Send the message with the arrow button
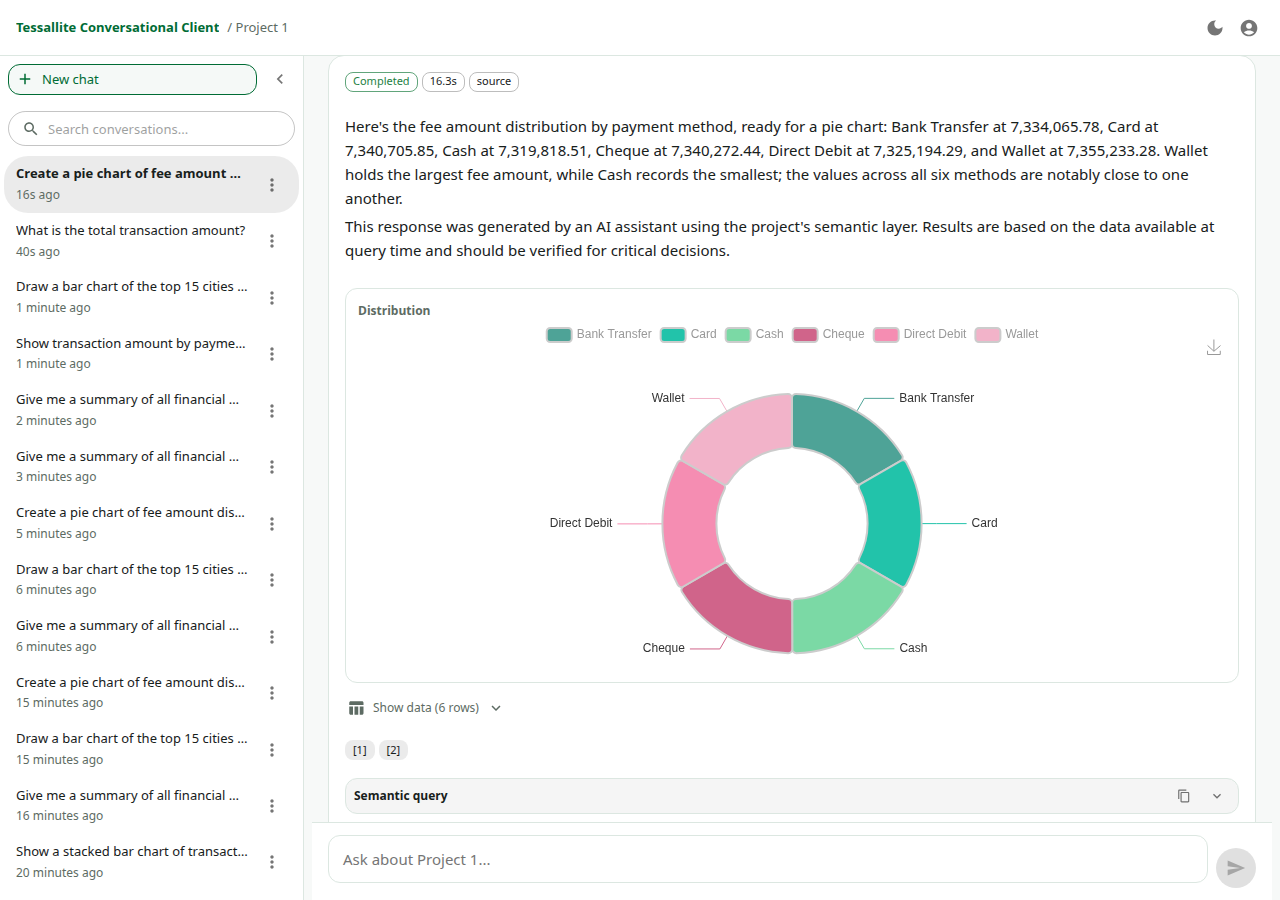1280x900 pixels. 1236,868
